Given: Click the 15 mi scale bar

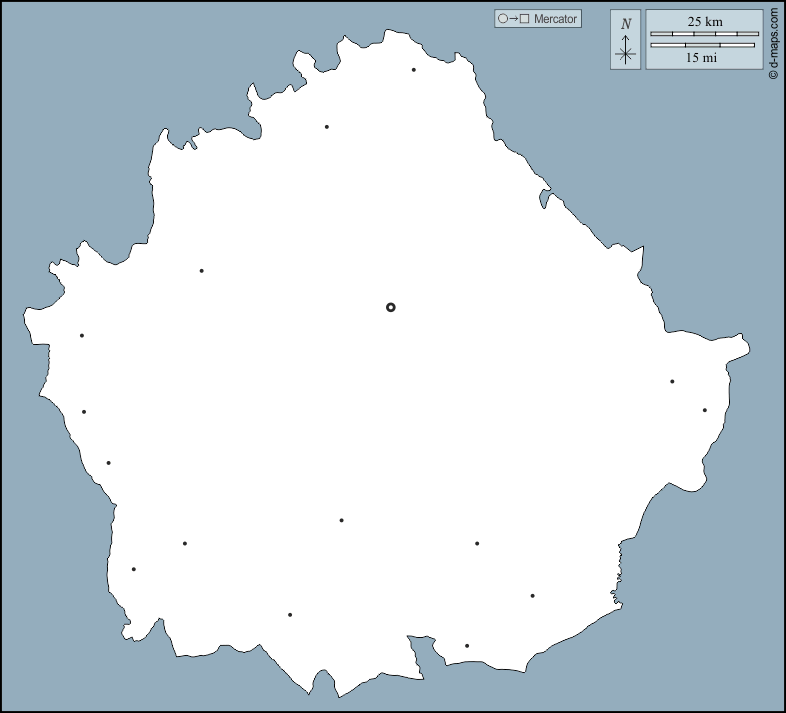Looking at the screenshot, I should click(x=702, y=45).
